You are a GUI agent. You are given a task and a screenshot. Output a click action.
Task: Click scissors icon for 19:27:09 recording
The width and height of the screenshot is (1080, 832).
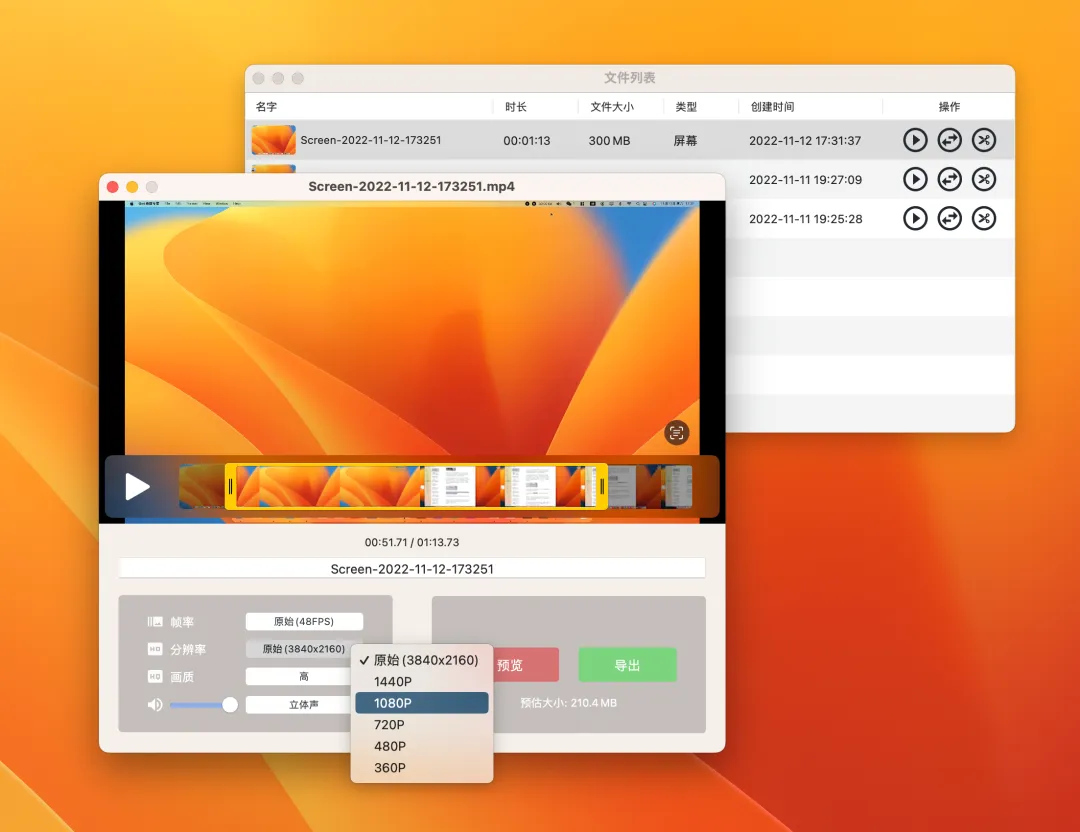(984, 180)
